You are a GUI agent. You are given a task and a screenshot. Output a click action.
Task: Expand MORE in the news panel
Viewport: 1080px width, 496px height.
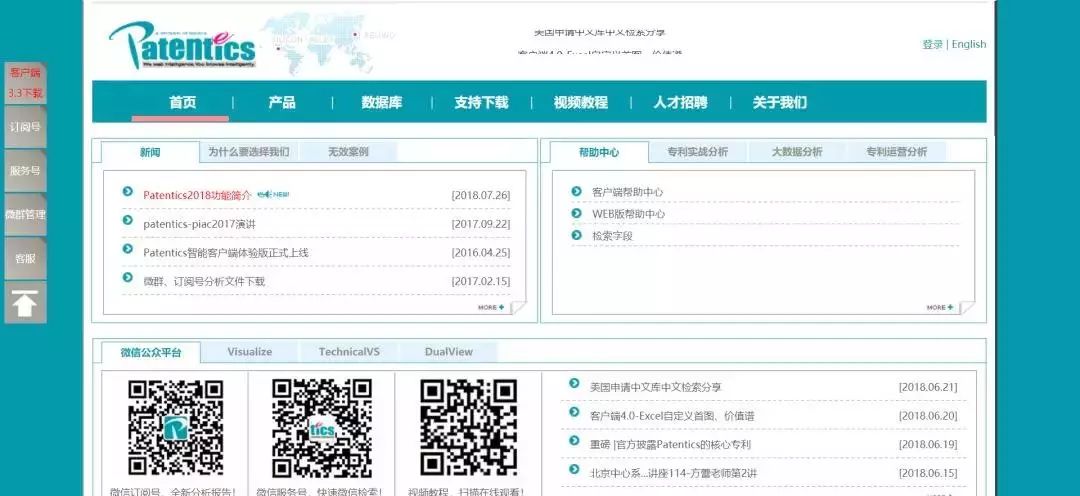(x=492, y=307)
